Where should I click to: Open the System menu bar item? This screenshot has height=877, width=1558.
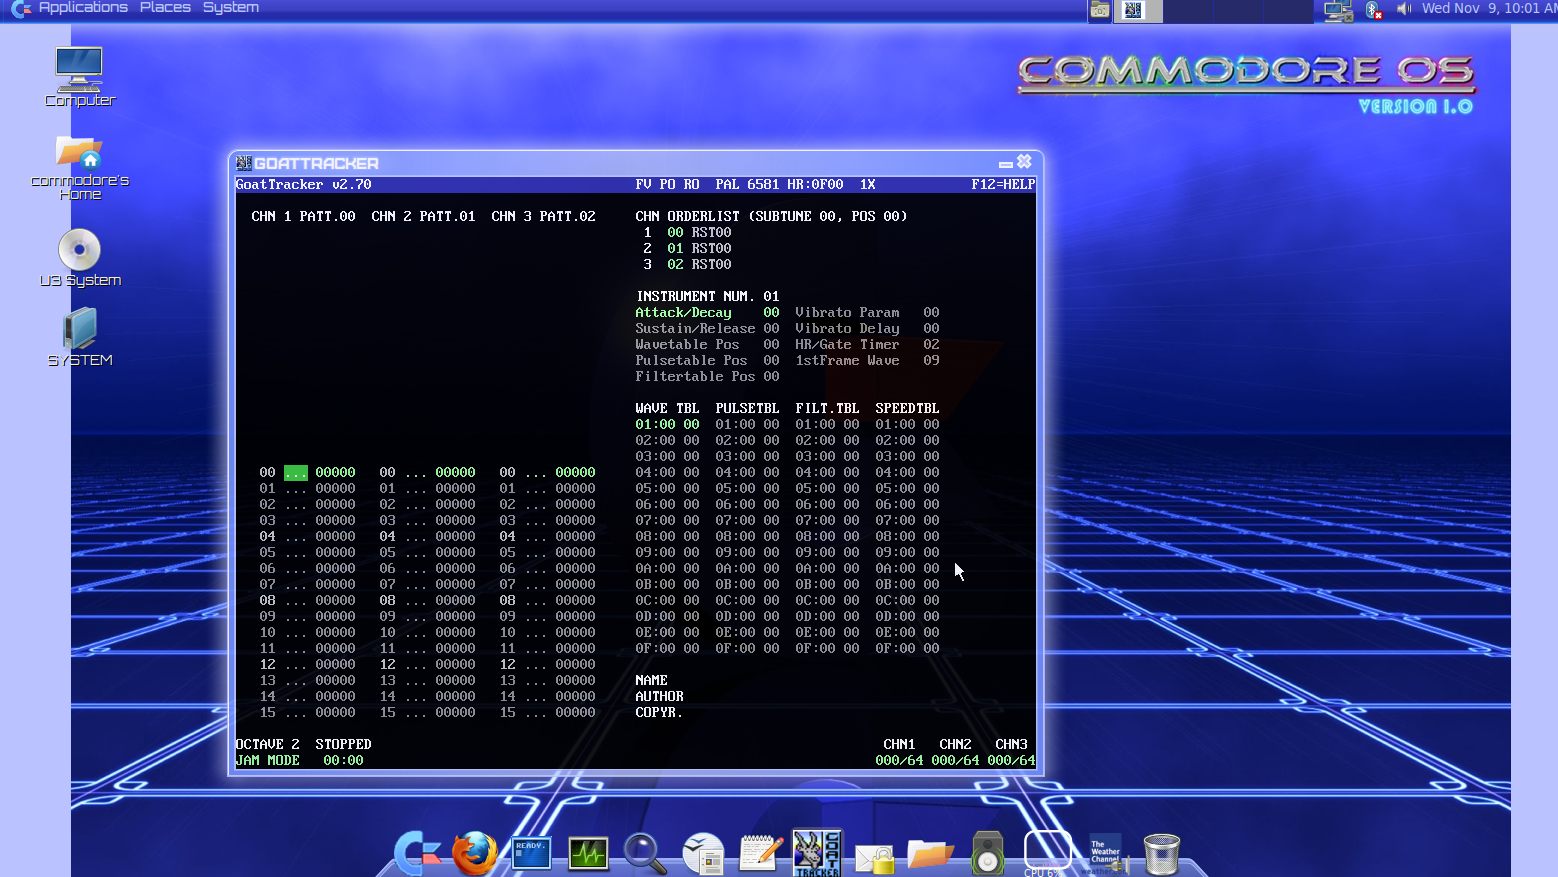229,7
